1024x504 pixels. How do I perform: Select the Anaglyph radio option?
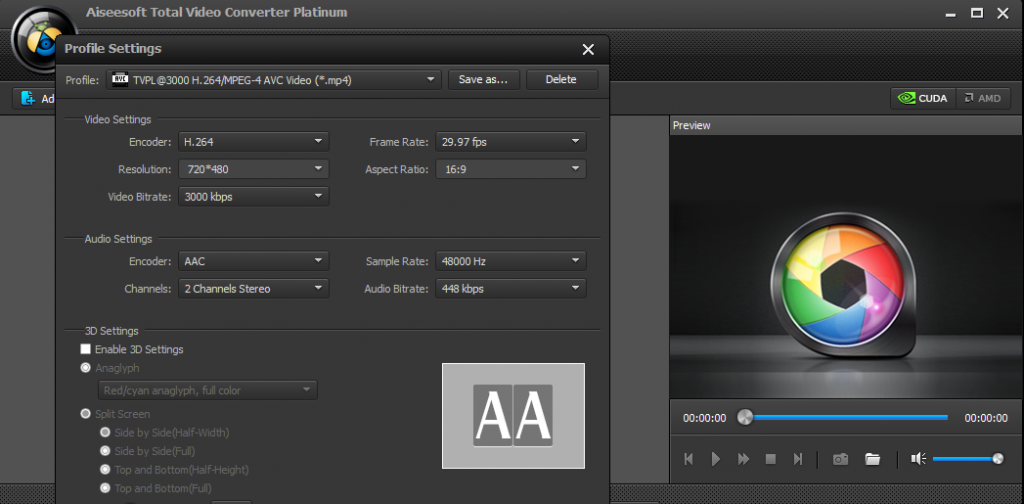tap(86, 368)
